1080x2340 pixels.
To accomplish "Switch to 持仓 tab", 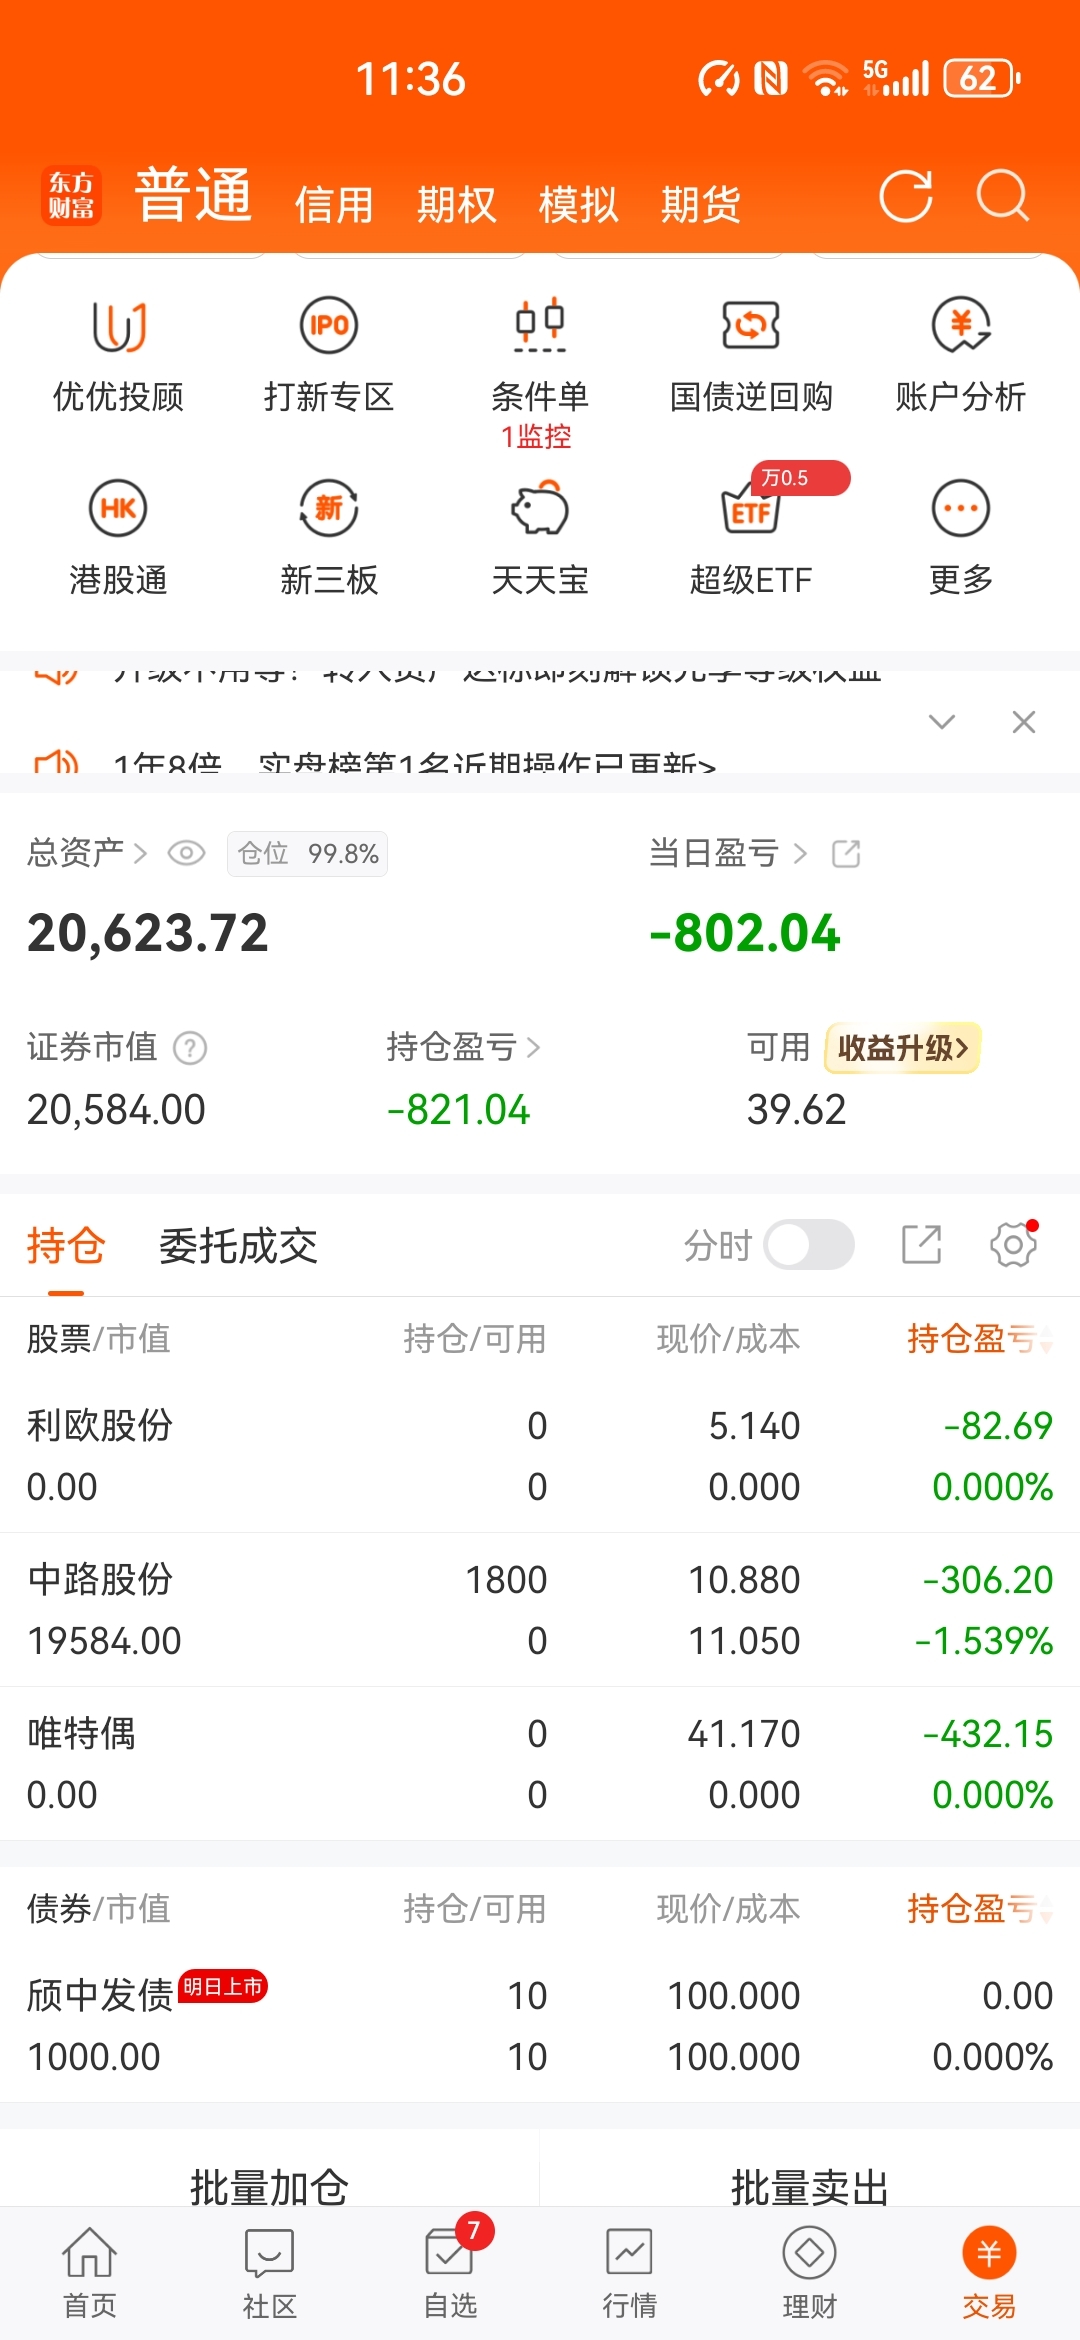I will pos(66,1246).
